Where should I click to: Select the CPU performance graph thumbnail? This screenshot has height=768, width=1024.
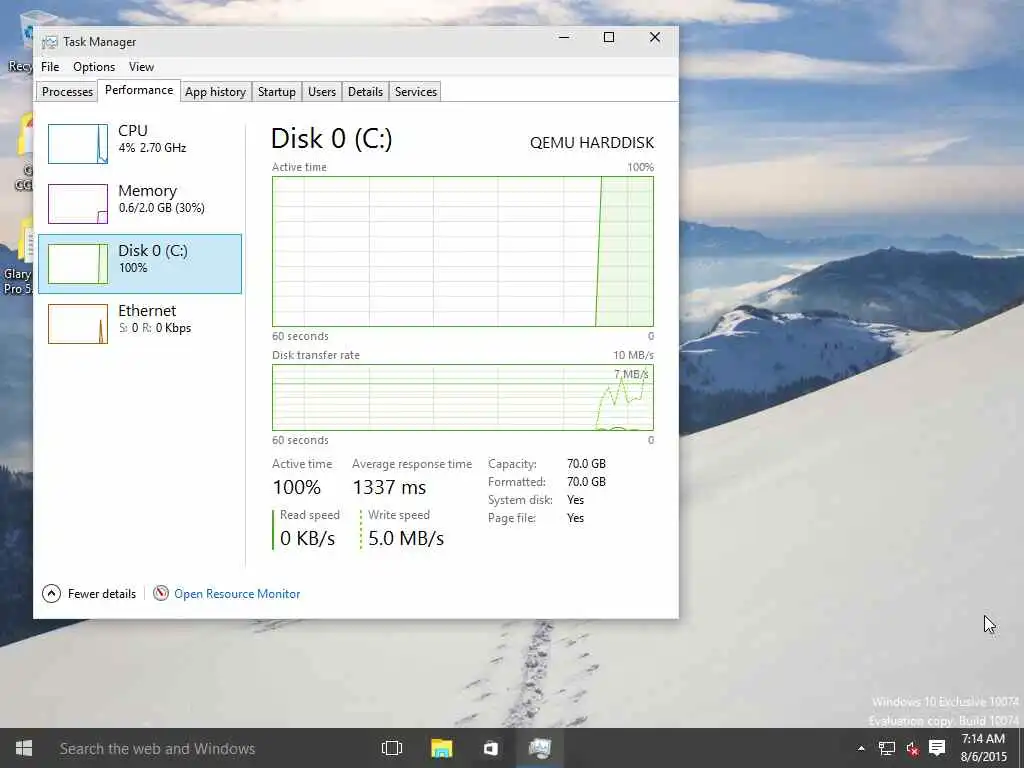click(78, 144)
